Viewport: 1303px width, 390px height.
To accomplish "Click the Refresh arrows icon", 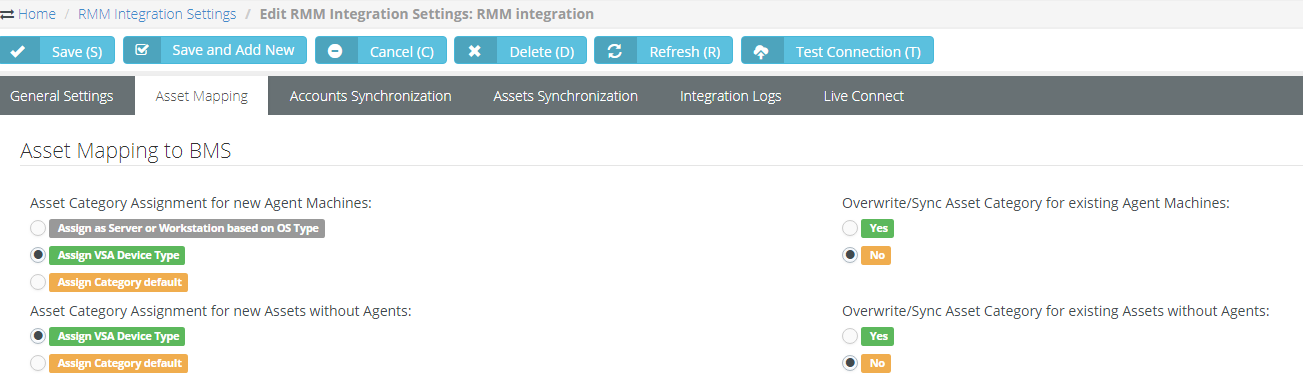I will tap(615, 51).
